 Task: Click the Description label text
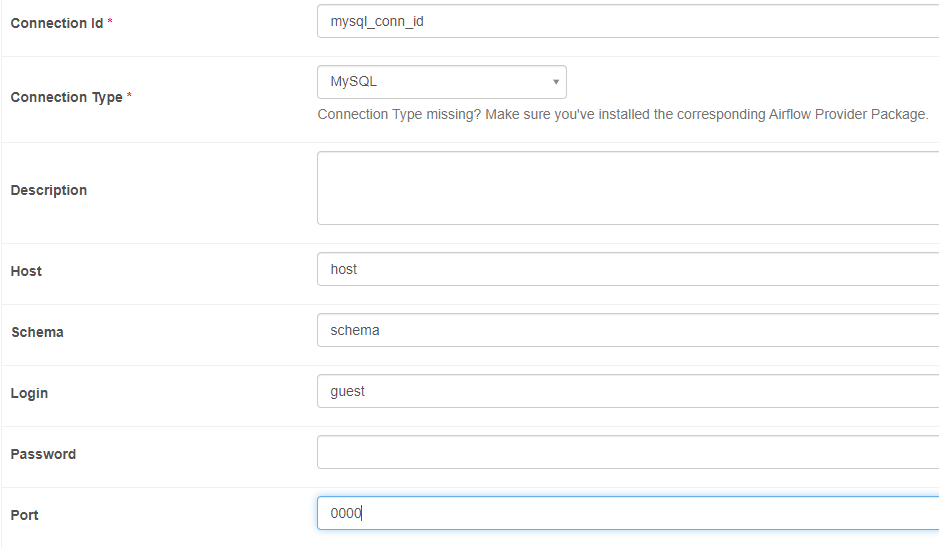click(x=49, y=190)
